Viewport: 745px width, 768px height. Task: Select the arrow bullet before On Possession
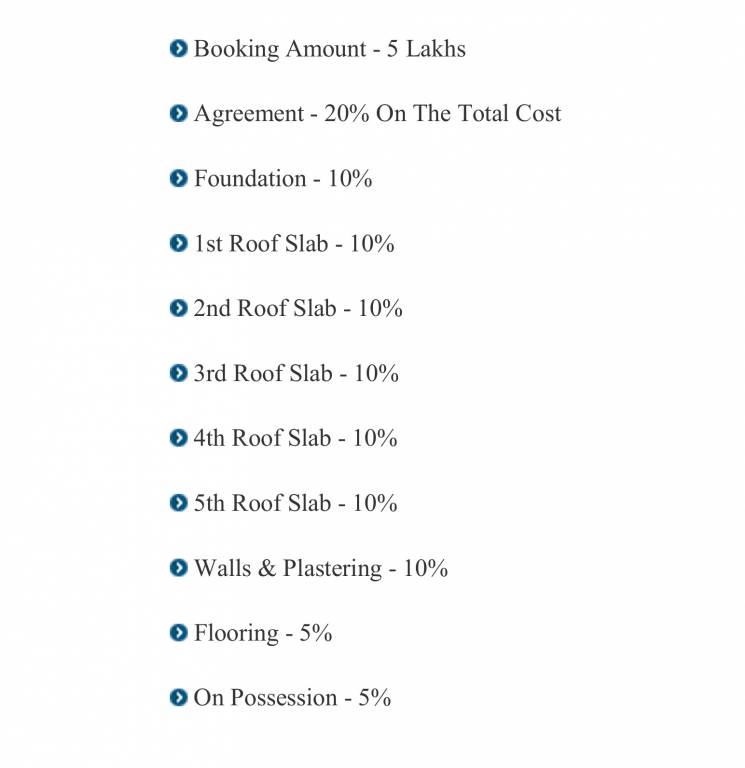pos(179,698)
